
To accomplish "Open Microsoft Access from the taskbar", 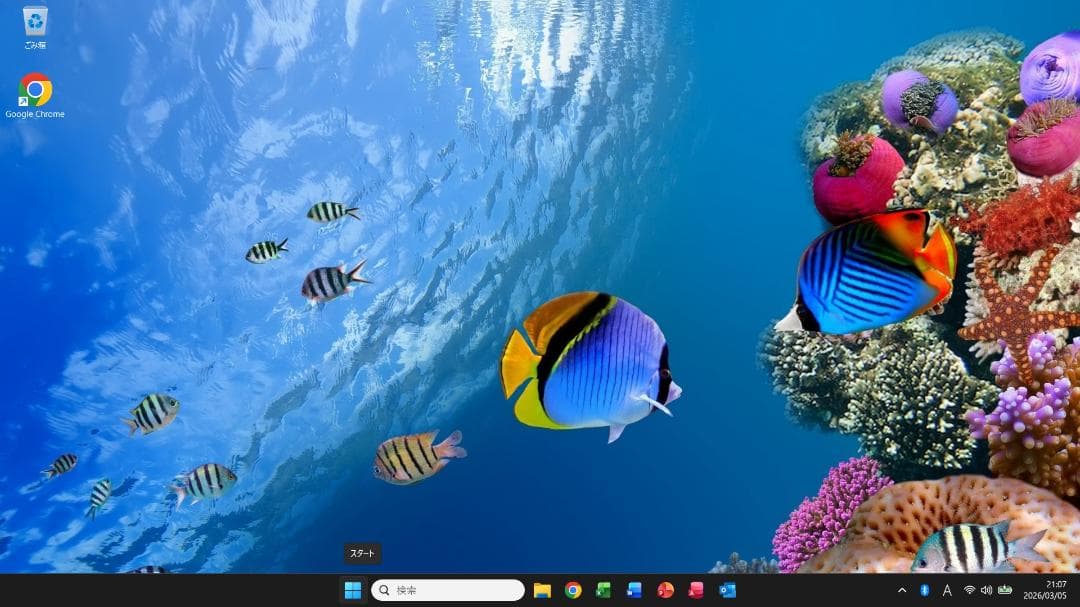I will coord(694,590).
